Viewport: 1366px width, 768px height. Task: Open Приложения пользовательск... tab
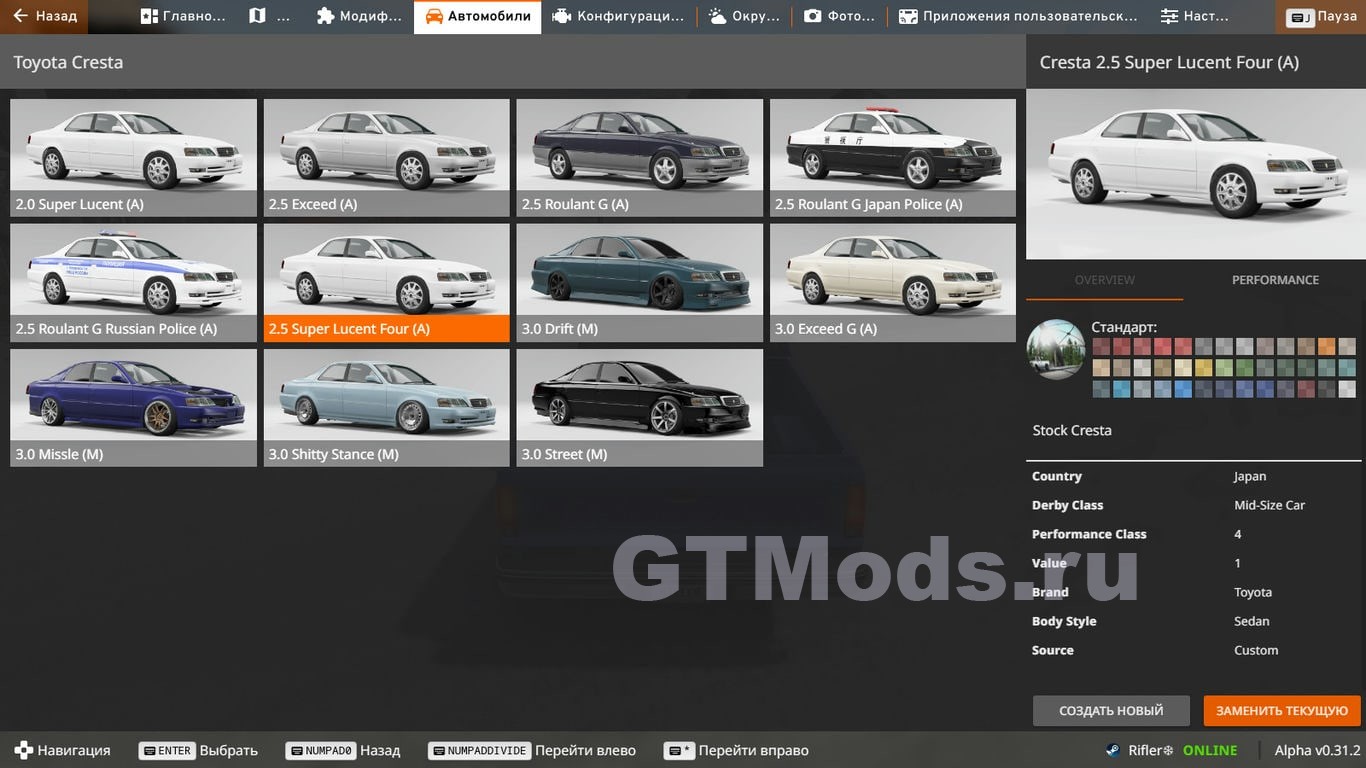1018,16
